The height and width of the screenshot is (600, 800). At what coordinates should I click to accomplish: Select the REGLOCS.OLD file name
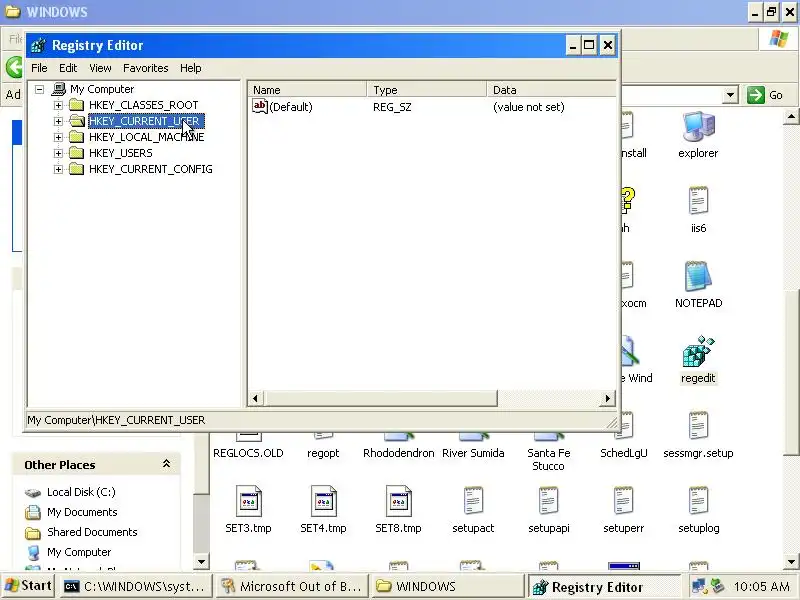[x=248, y=453]
